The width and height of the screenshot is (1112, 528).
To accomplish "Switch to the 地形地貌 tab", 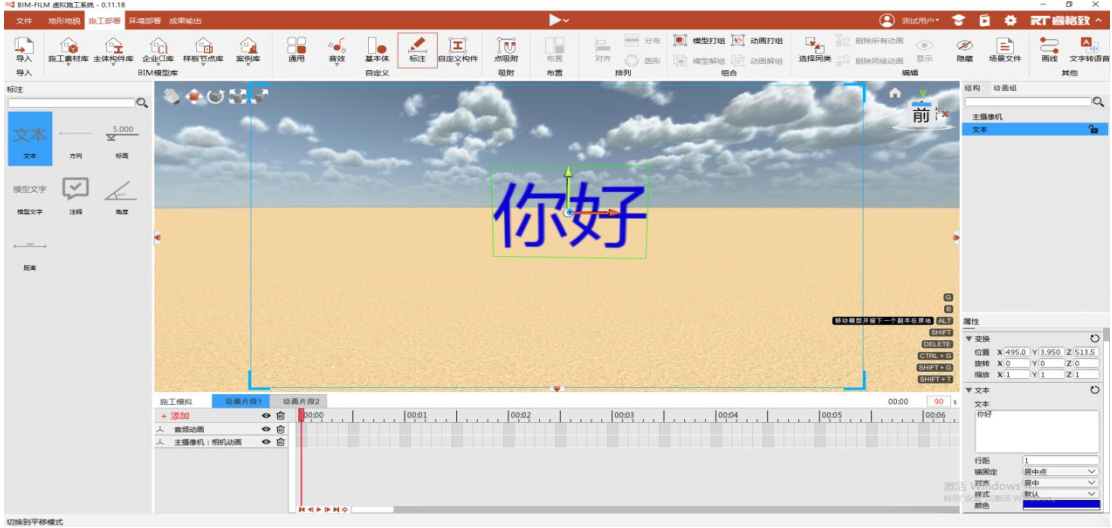I will (64, 21).
